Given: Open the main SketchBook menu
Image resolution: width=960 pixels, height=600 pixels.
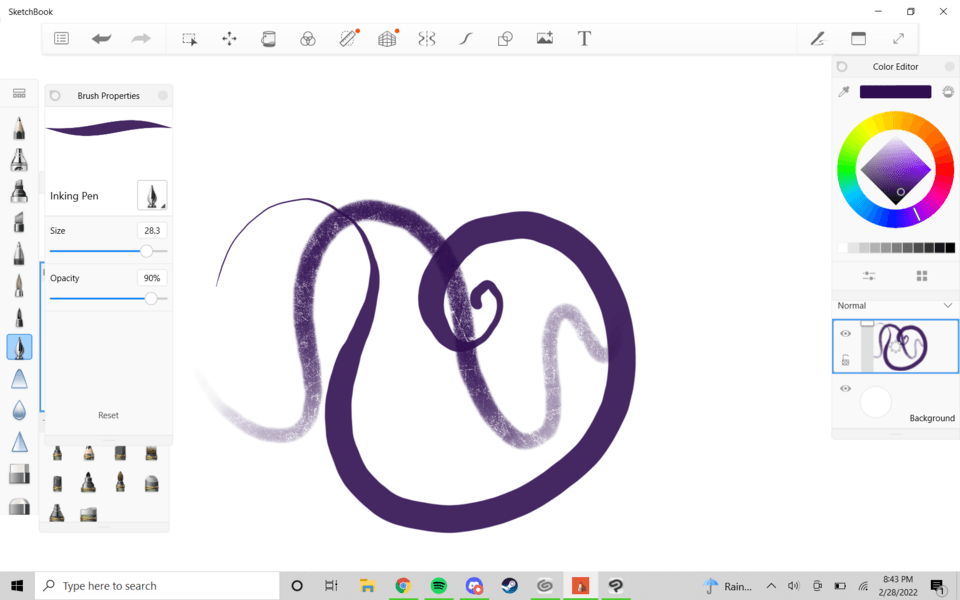Looking at the screenshot, I should 61,38.
